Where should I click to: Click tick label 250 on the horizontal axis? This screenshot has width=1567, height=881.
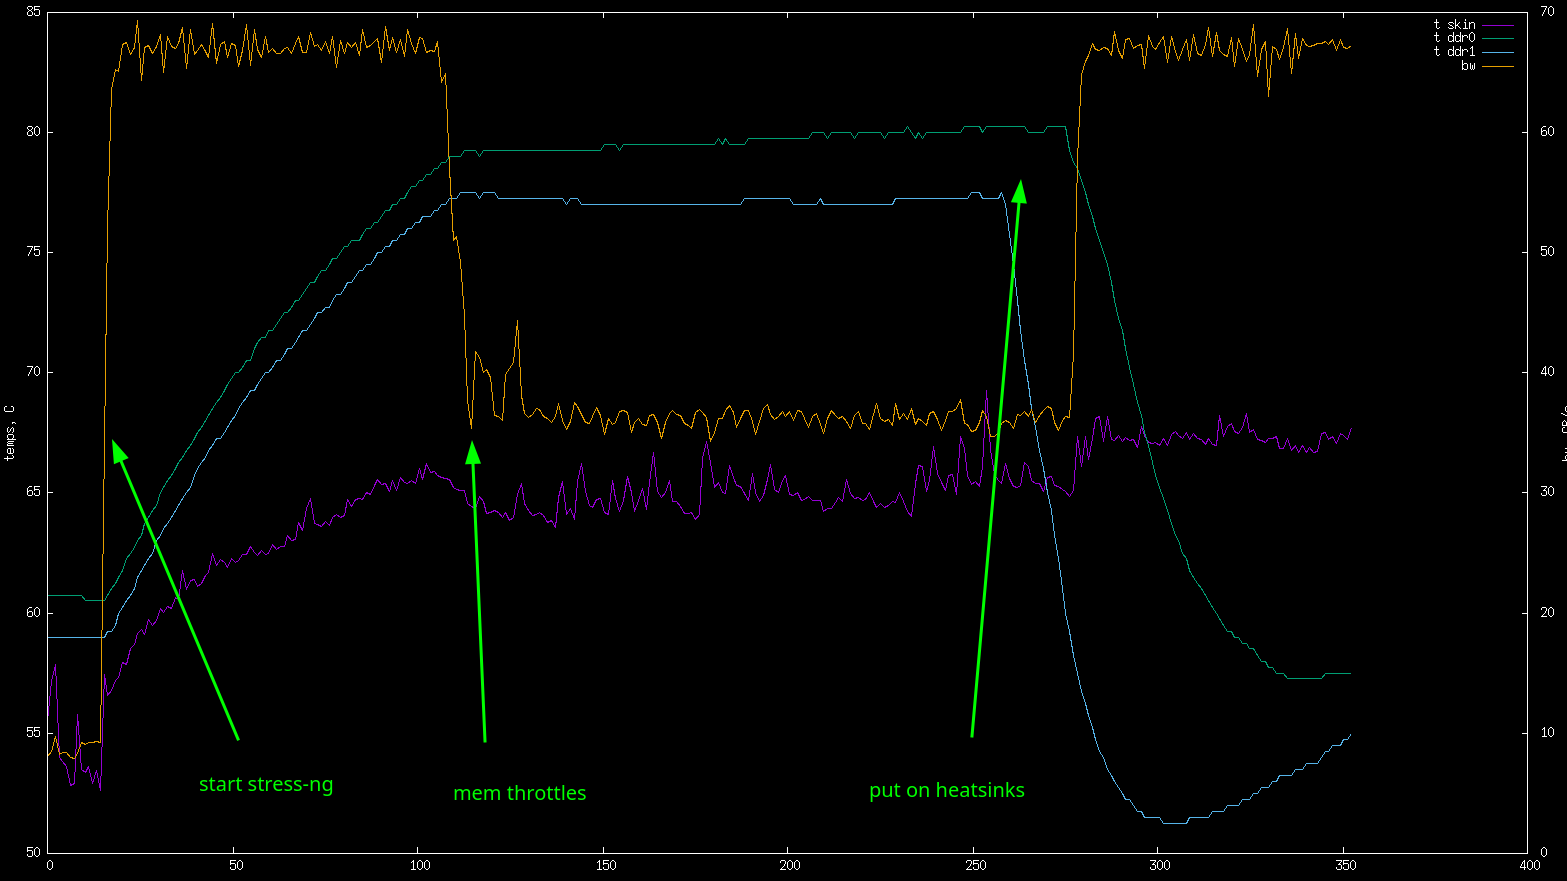(x=975, y=866)
